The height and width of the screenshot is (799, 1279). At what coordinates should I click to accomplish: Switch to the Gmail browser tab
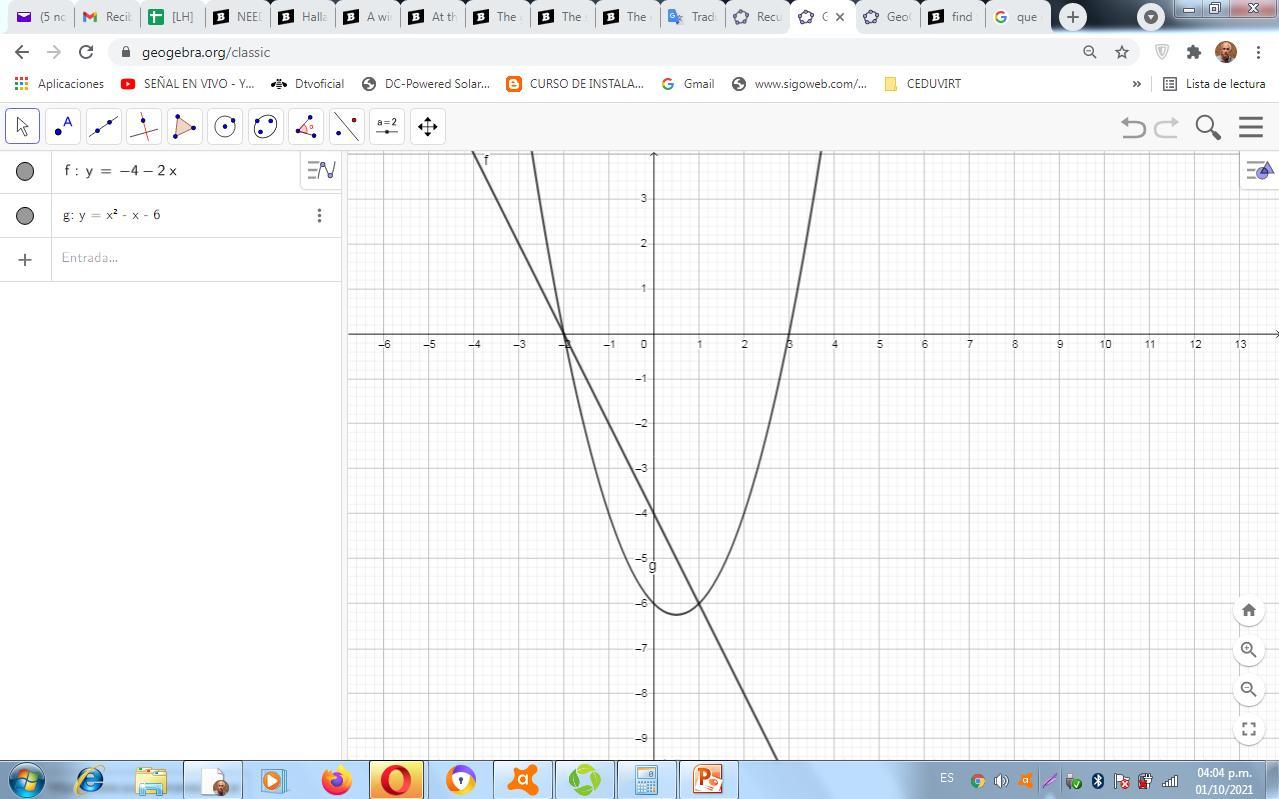tap(106, 17)
